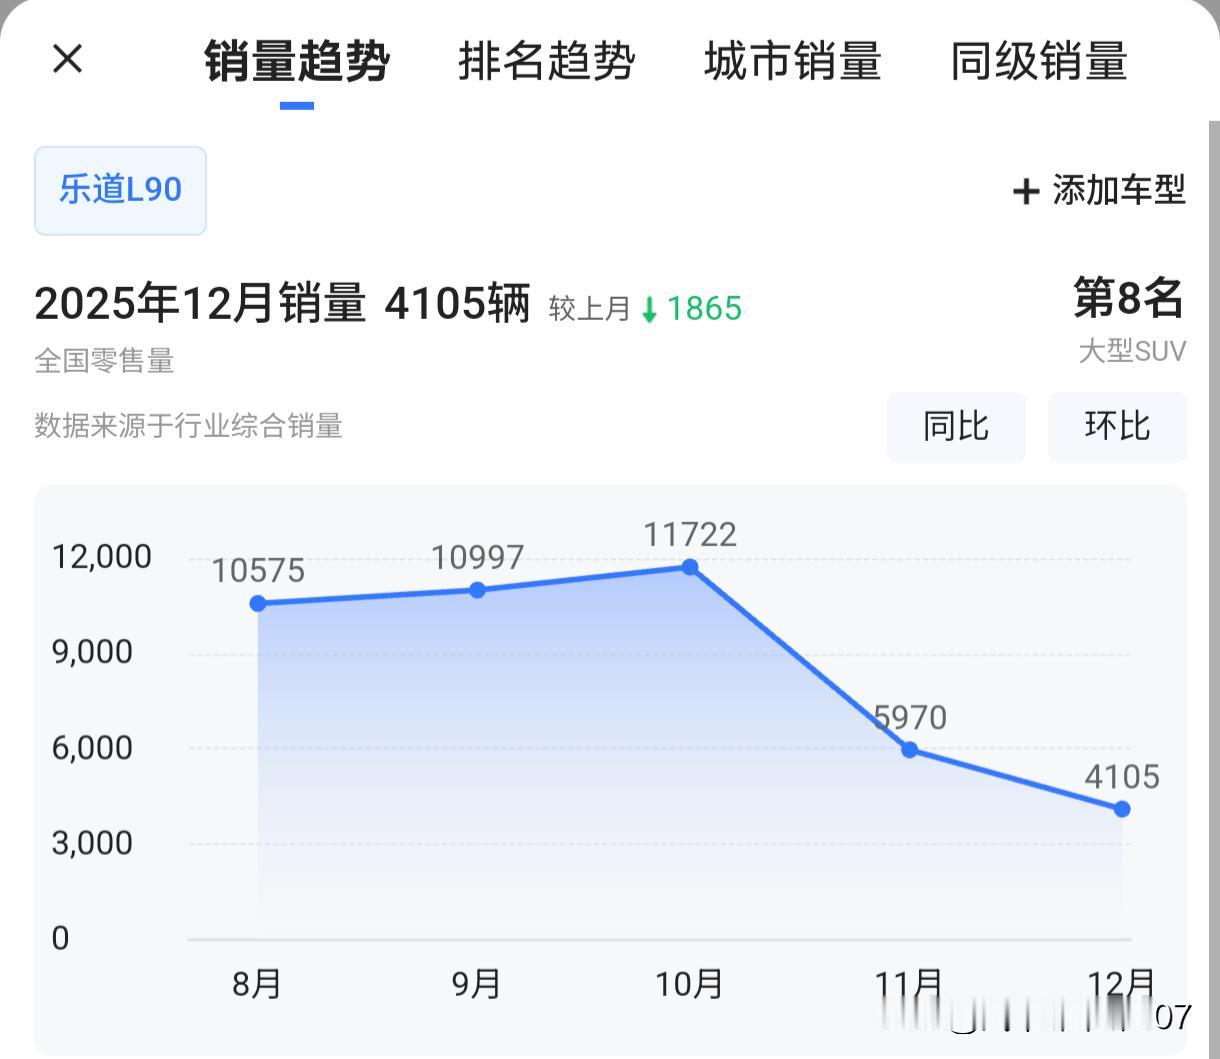
Task: Select the December data point 4105
Action: [x=1122, y=808]
